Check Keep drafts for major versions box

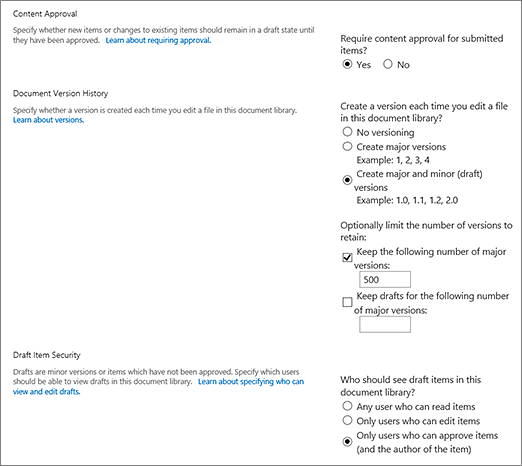(x=347, y=302)
